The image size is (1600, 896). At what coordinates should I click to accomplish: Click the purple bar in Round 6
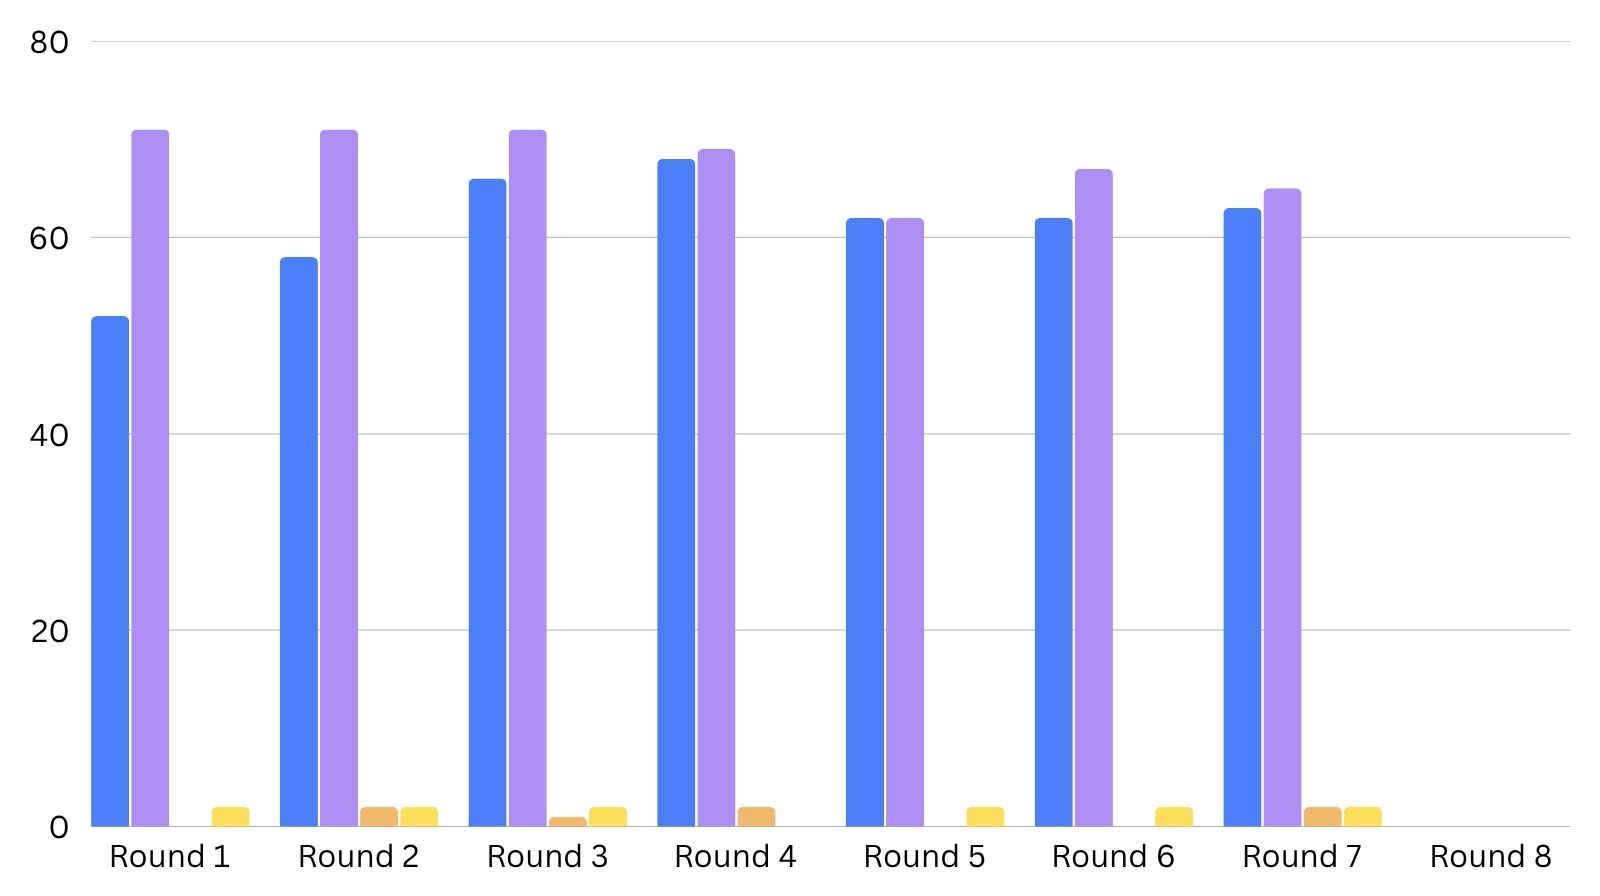(1094, 498)
